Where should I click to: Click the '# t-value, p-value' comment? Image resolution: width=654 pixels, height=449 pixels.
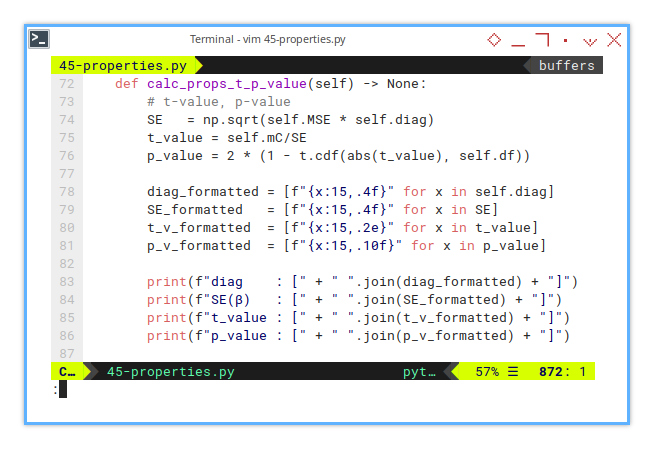219,102
